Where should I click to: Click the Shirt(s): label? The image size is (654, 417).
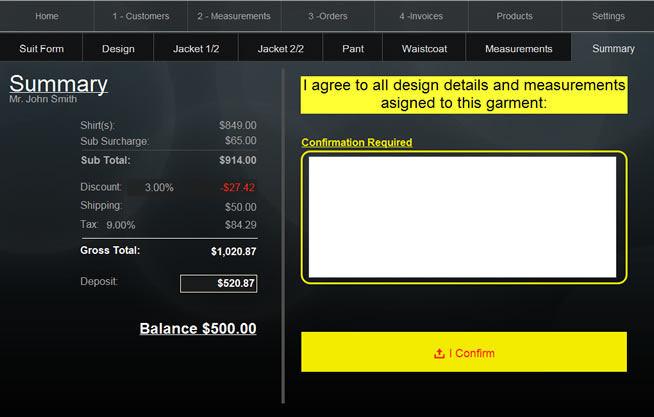[98, 126]
